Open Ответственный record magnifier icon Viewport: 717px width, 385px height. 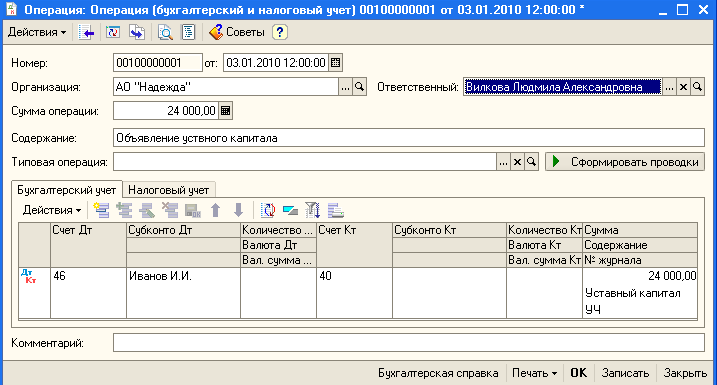(x=697, y=87)
